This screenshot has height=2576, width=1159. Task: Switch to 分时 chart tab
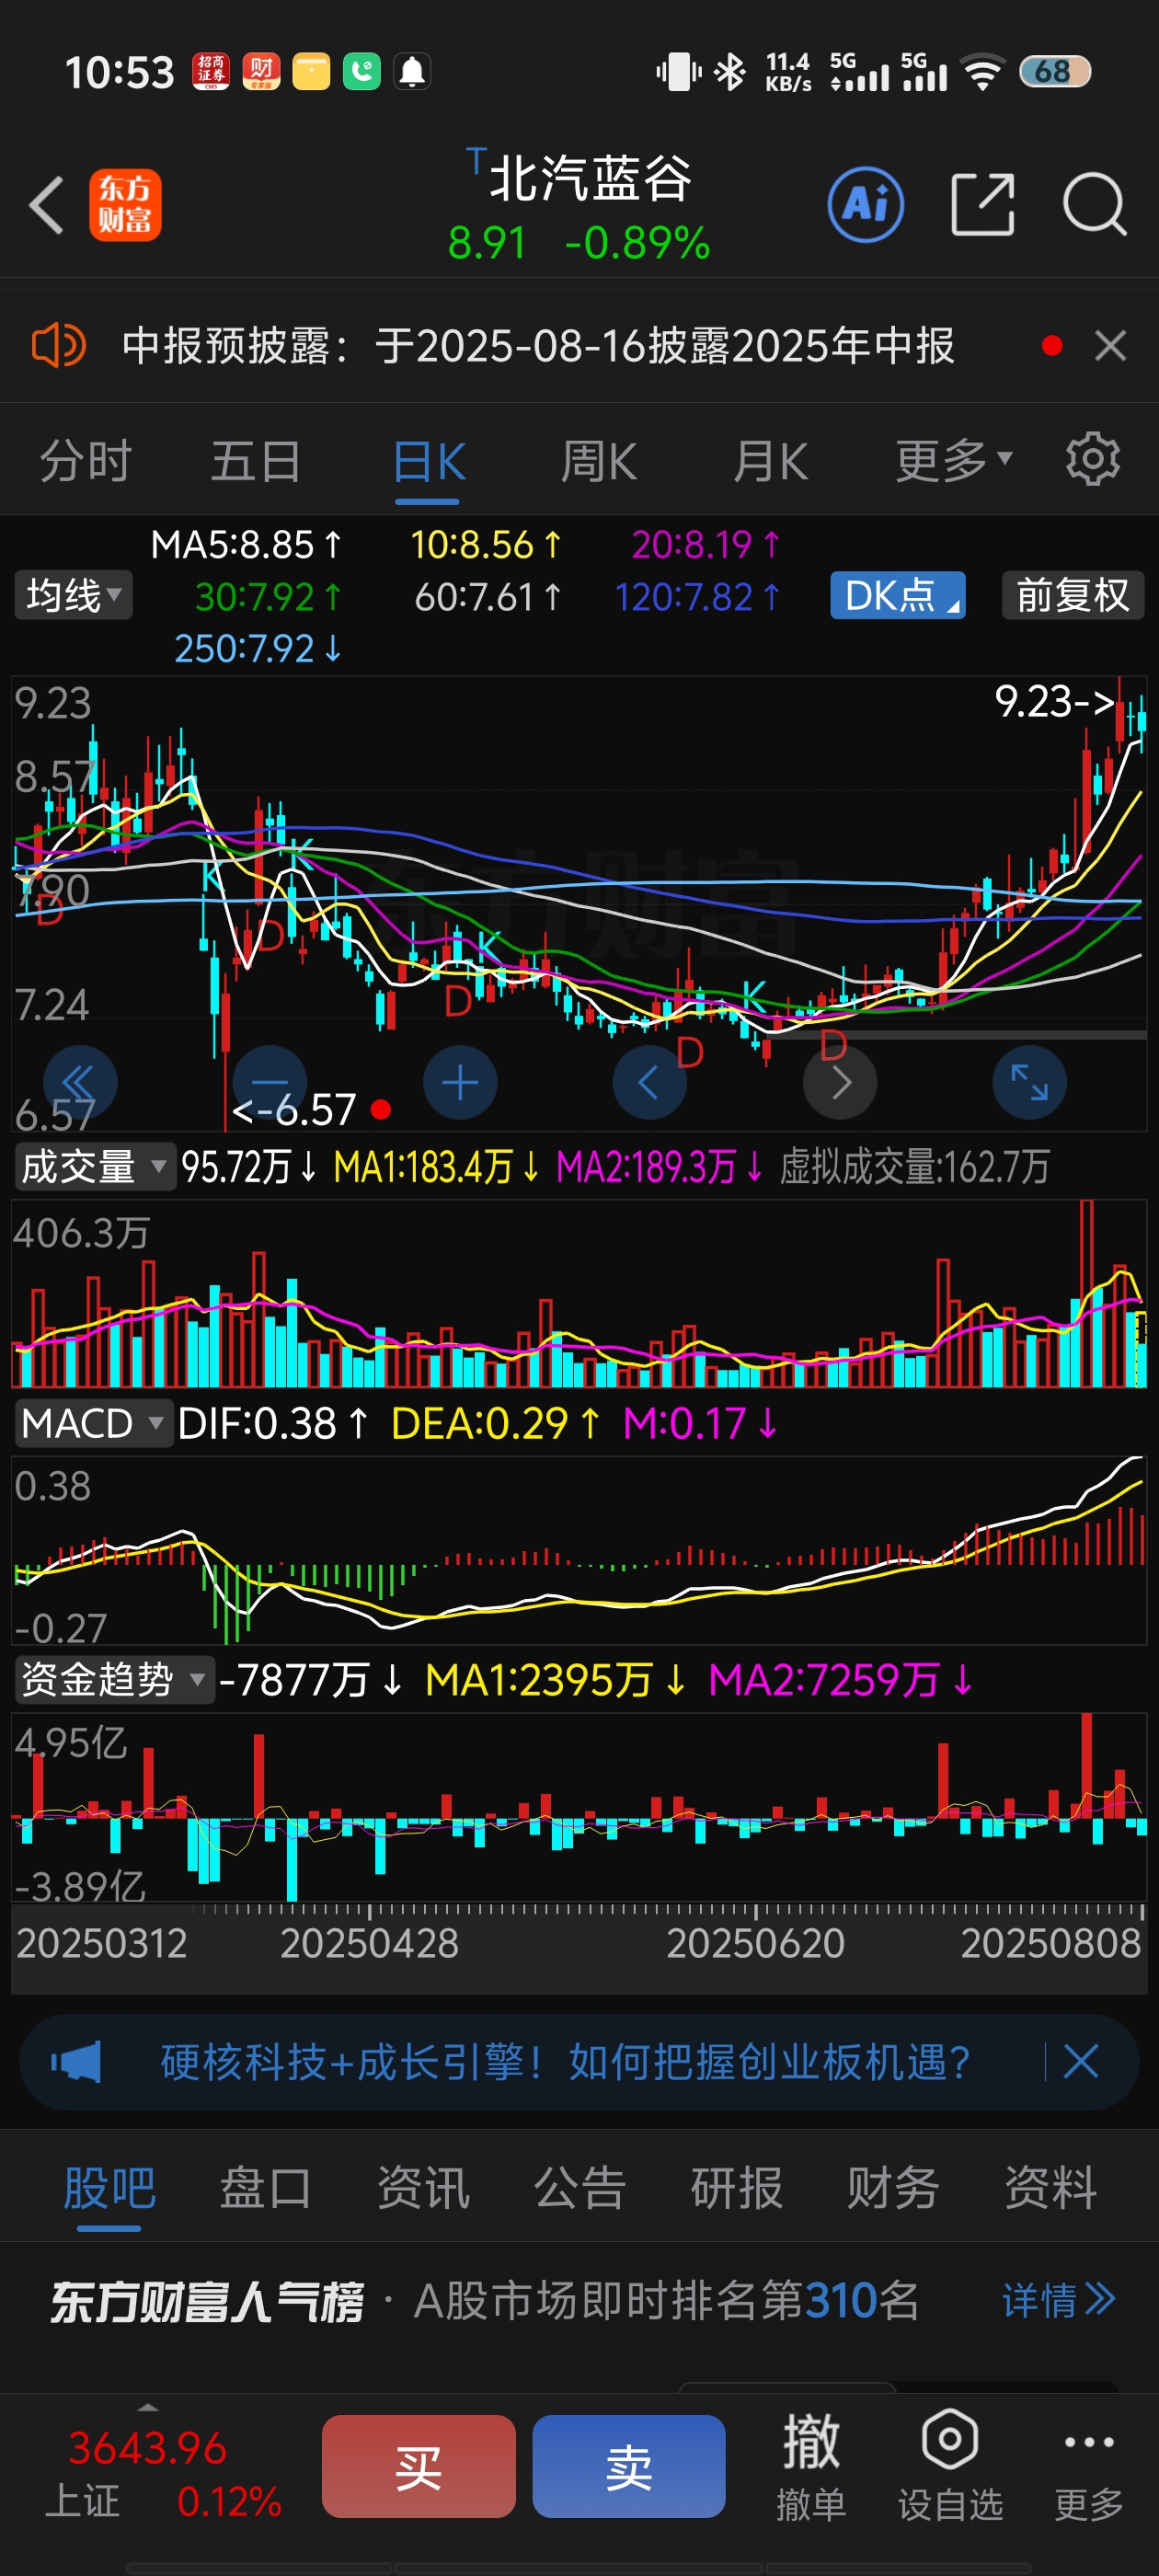85,462
